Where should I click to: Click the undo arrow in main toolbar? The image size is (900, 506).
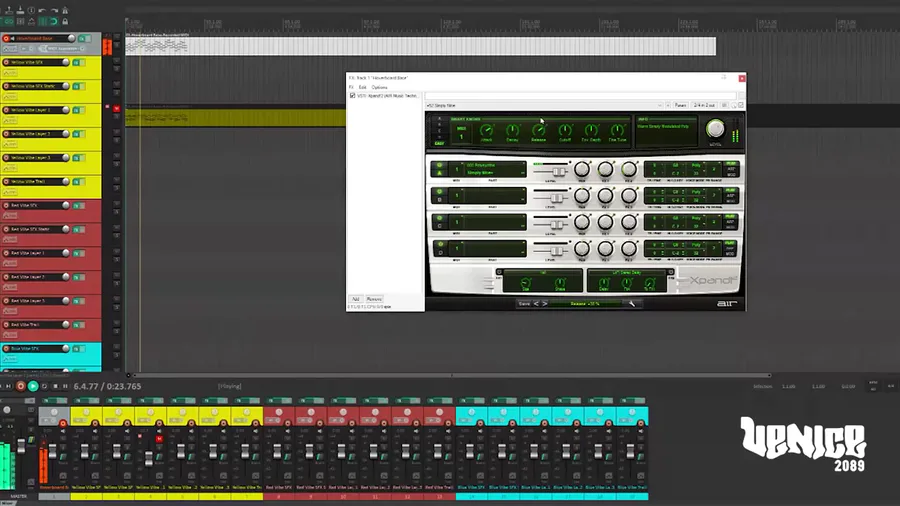pos(42,10)
